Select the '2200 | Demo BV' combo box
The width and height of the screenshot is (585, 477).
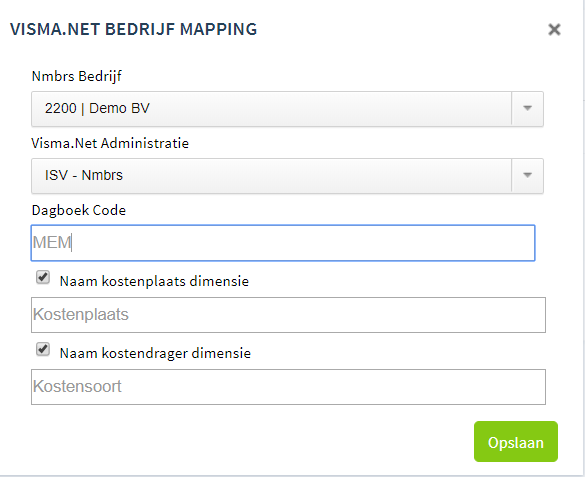click(x=287, y=109)
